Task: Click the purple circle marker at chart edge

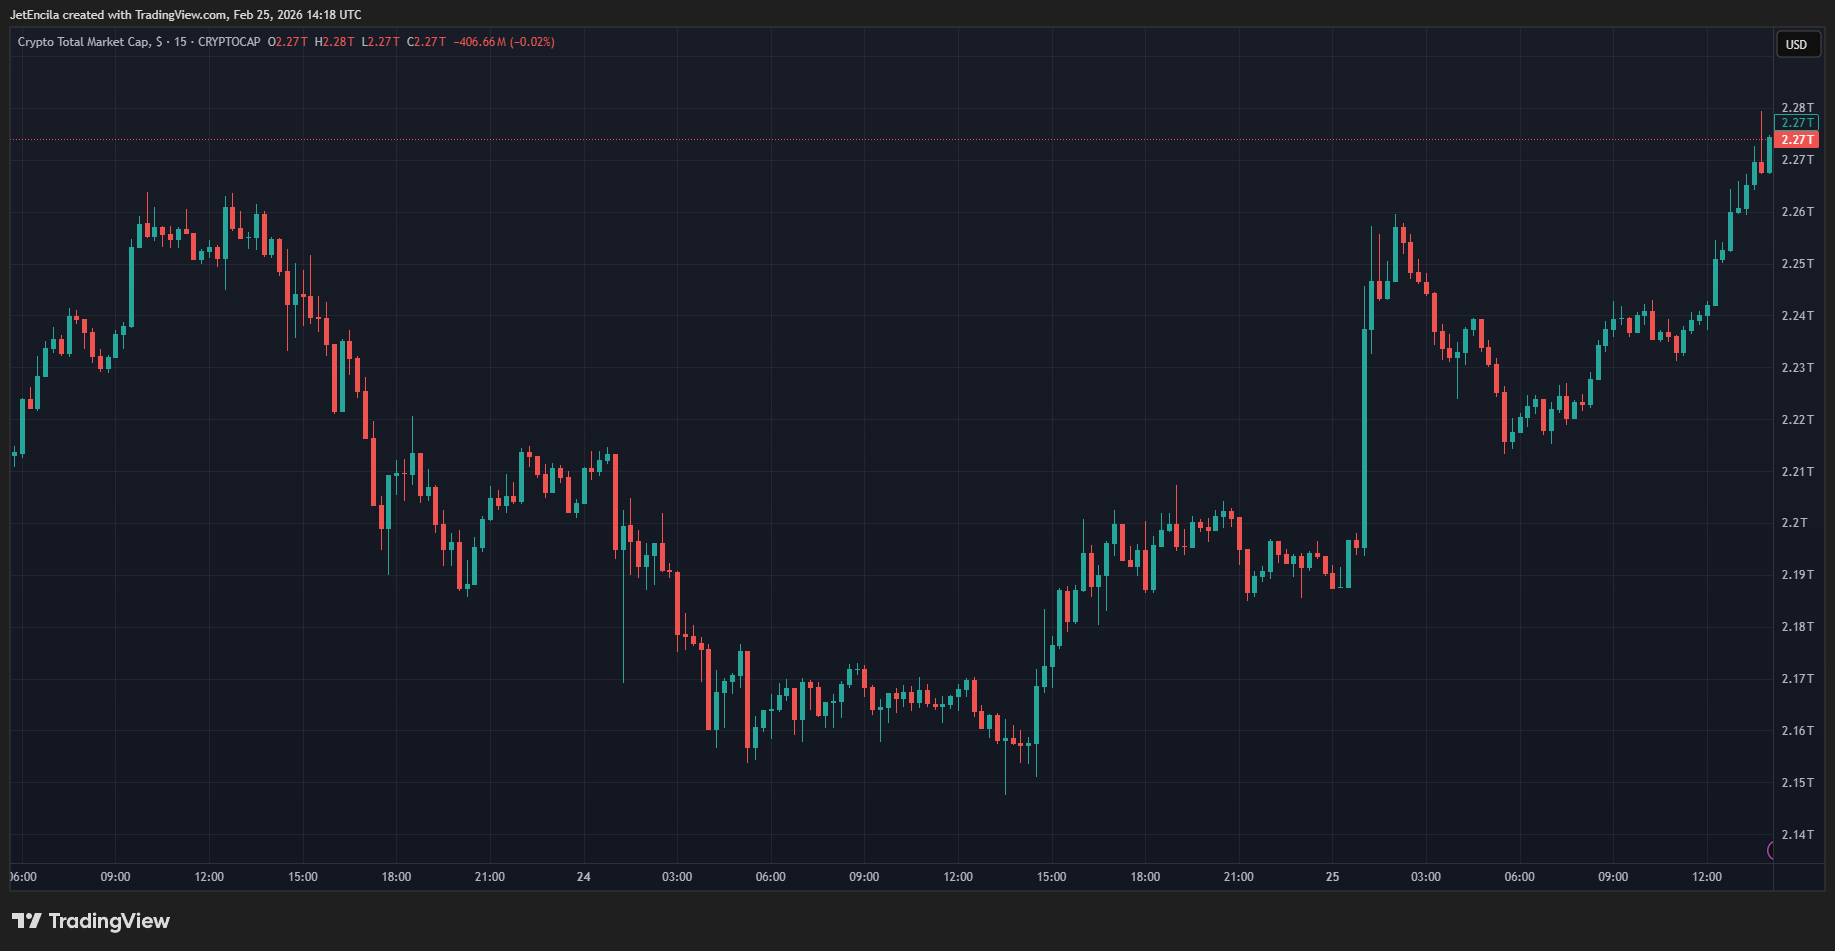Action: click(1771, 850)
